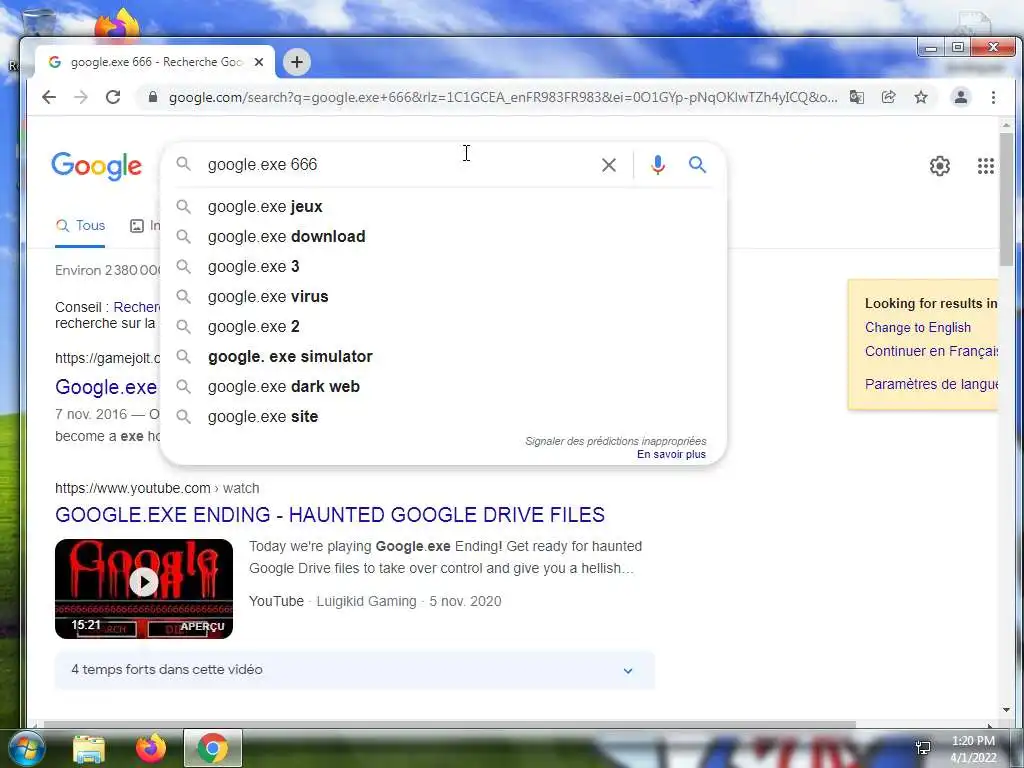This screenshot has width=1024, height=768.
Task: Click 'Continuer en Français' link
Action: [931, 351]
